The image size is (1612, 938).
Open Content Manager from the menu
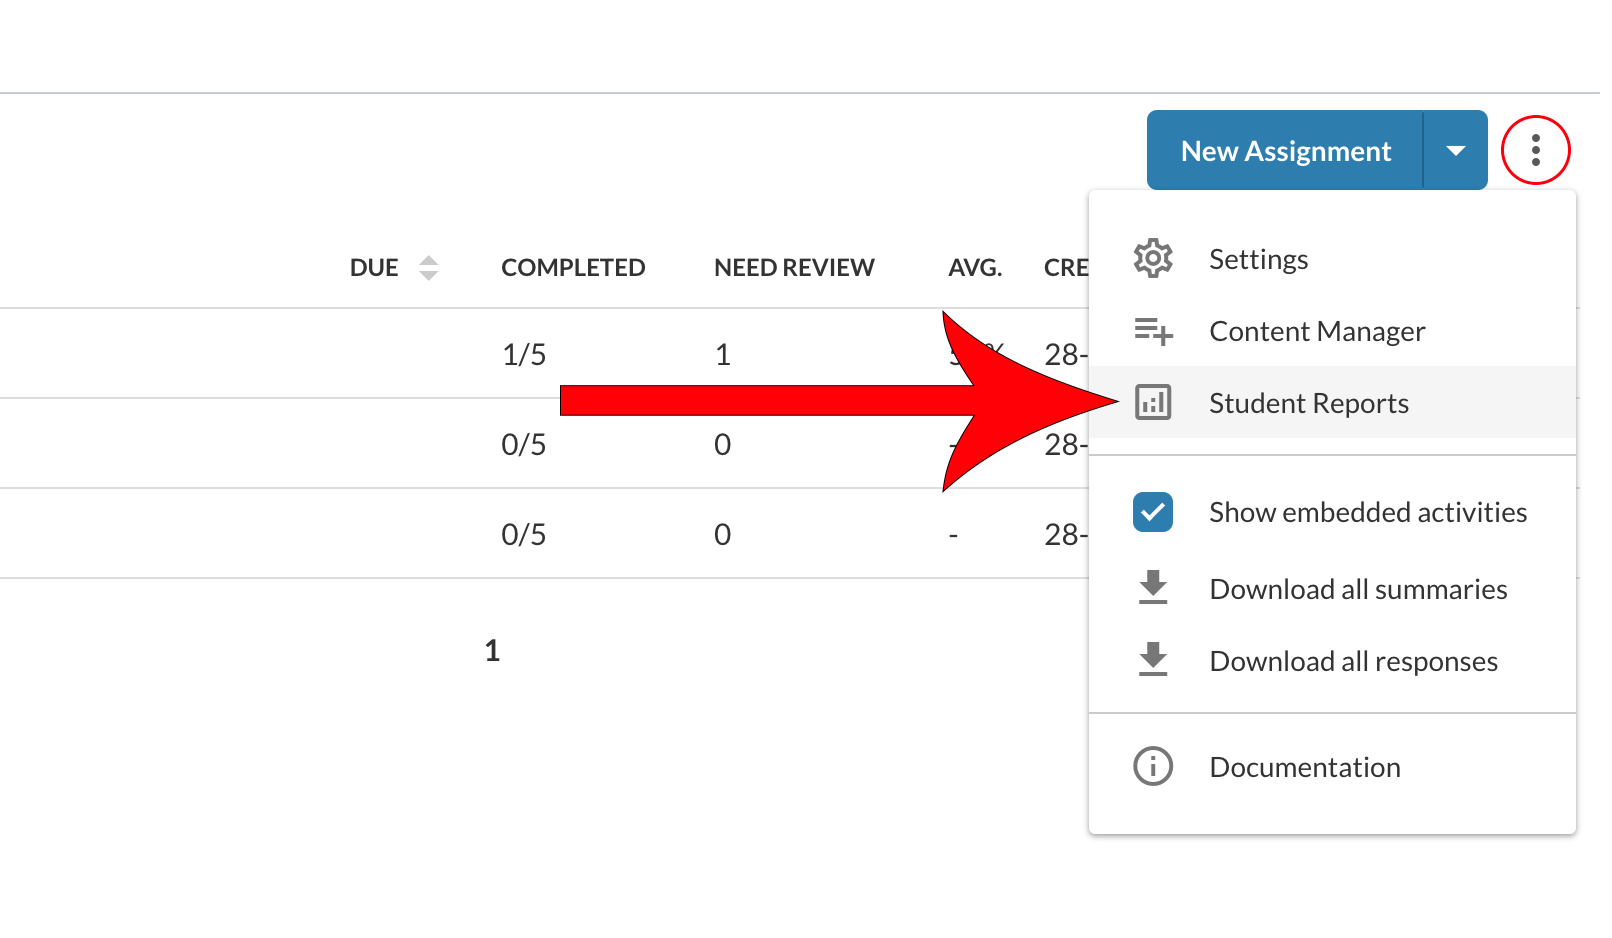[x=1317, y=331]
